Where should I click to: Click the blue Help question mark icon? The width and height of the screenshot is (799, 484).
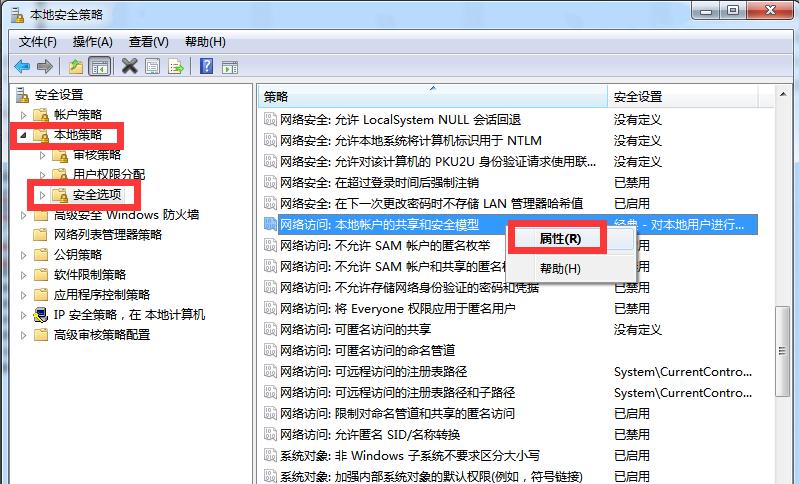coord(206,66)
